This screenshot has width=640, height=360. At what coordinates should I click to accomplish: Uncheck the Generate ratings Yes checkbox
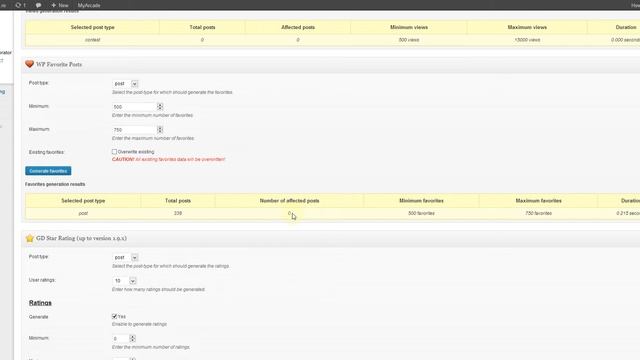point(114,316)
